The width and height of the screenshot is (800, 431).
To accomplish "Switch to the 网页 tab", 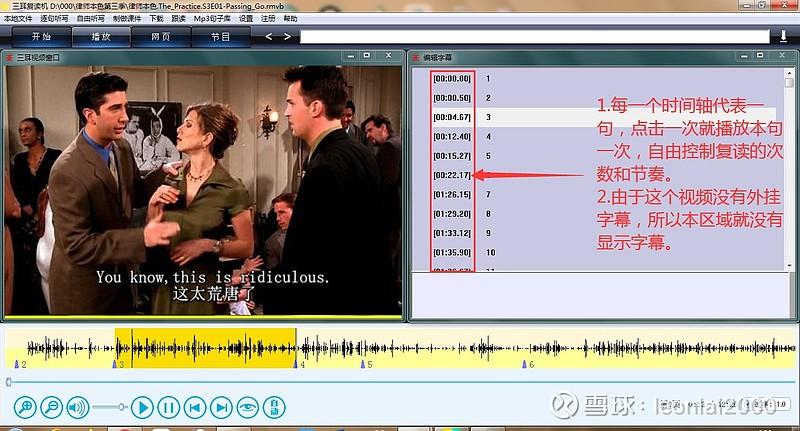I will 161,37.
